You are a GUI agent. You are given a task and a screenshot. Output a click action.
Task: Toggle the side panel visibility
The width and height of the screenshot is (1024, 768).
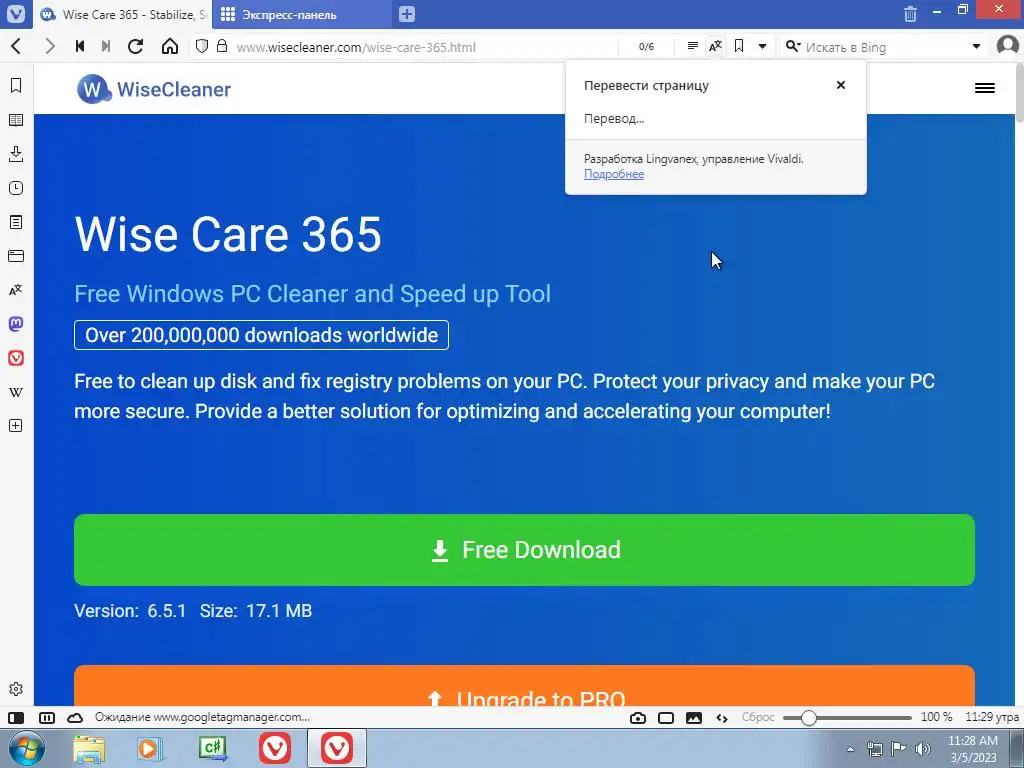[16, 718]
